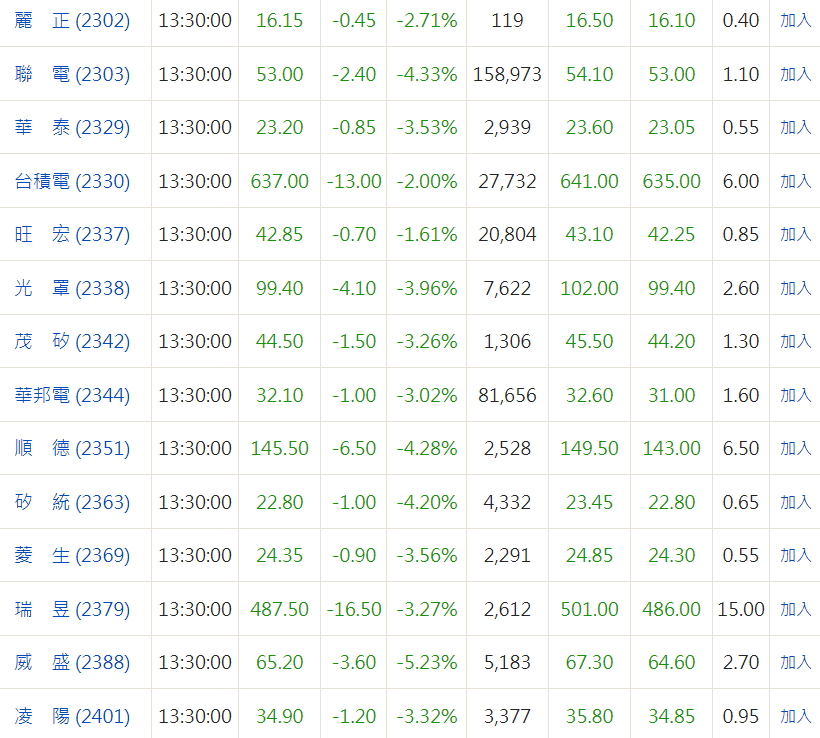Click 加入 in the 台積電 row
Viewport: 820px width, 738px height.
795,181
